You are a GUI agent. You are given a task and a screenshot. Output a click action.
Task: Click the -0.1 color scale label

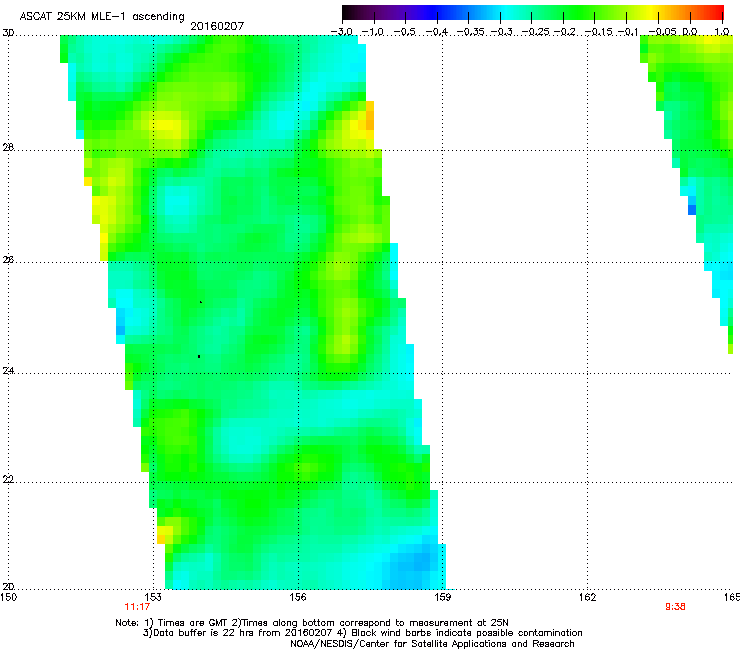(628, 32)
